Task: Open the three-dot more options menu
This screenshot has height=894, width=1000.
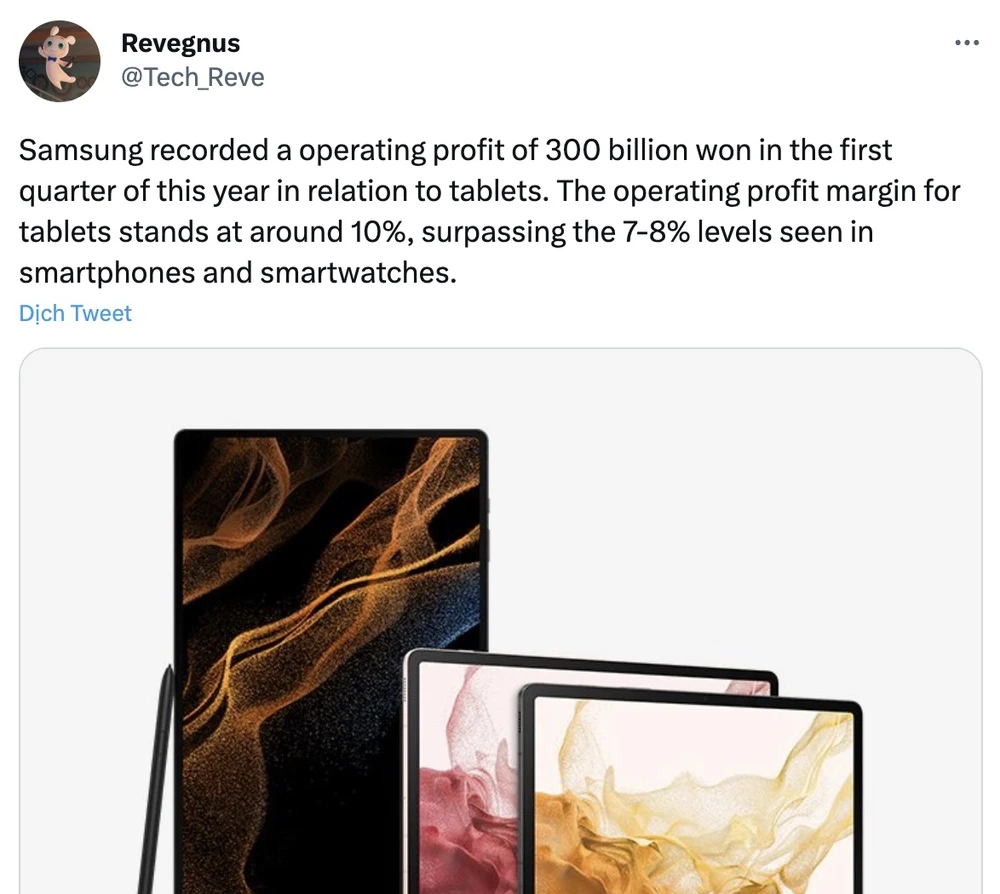Action: coord(966,43)
